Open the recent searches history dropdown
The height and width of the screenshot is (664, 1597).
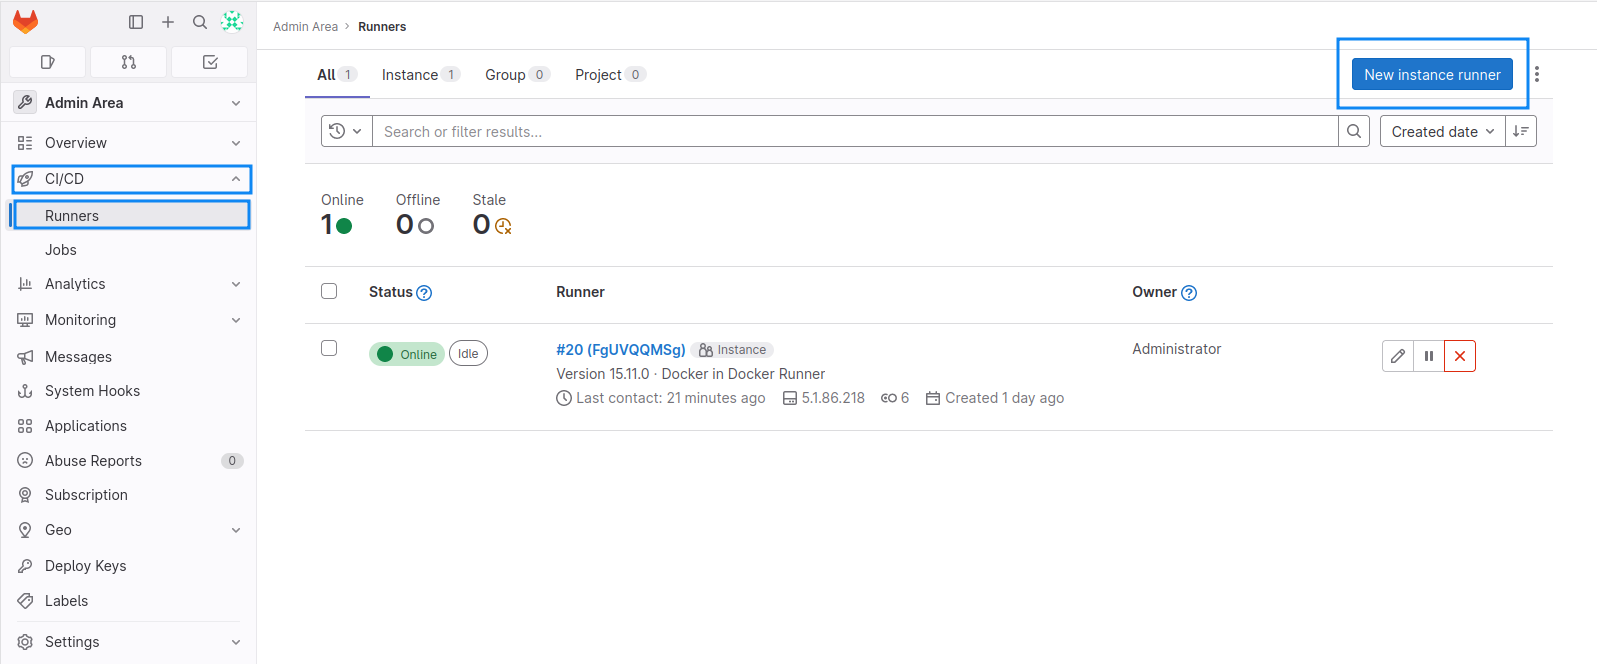pos(346,131)
